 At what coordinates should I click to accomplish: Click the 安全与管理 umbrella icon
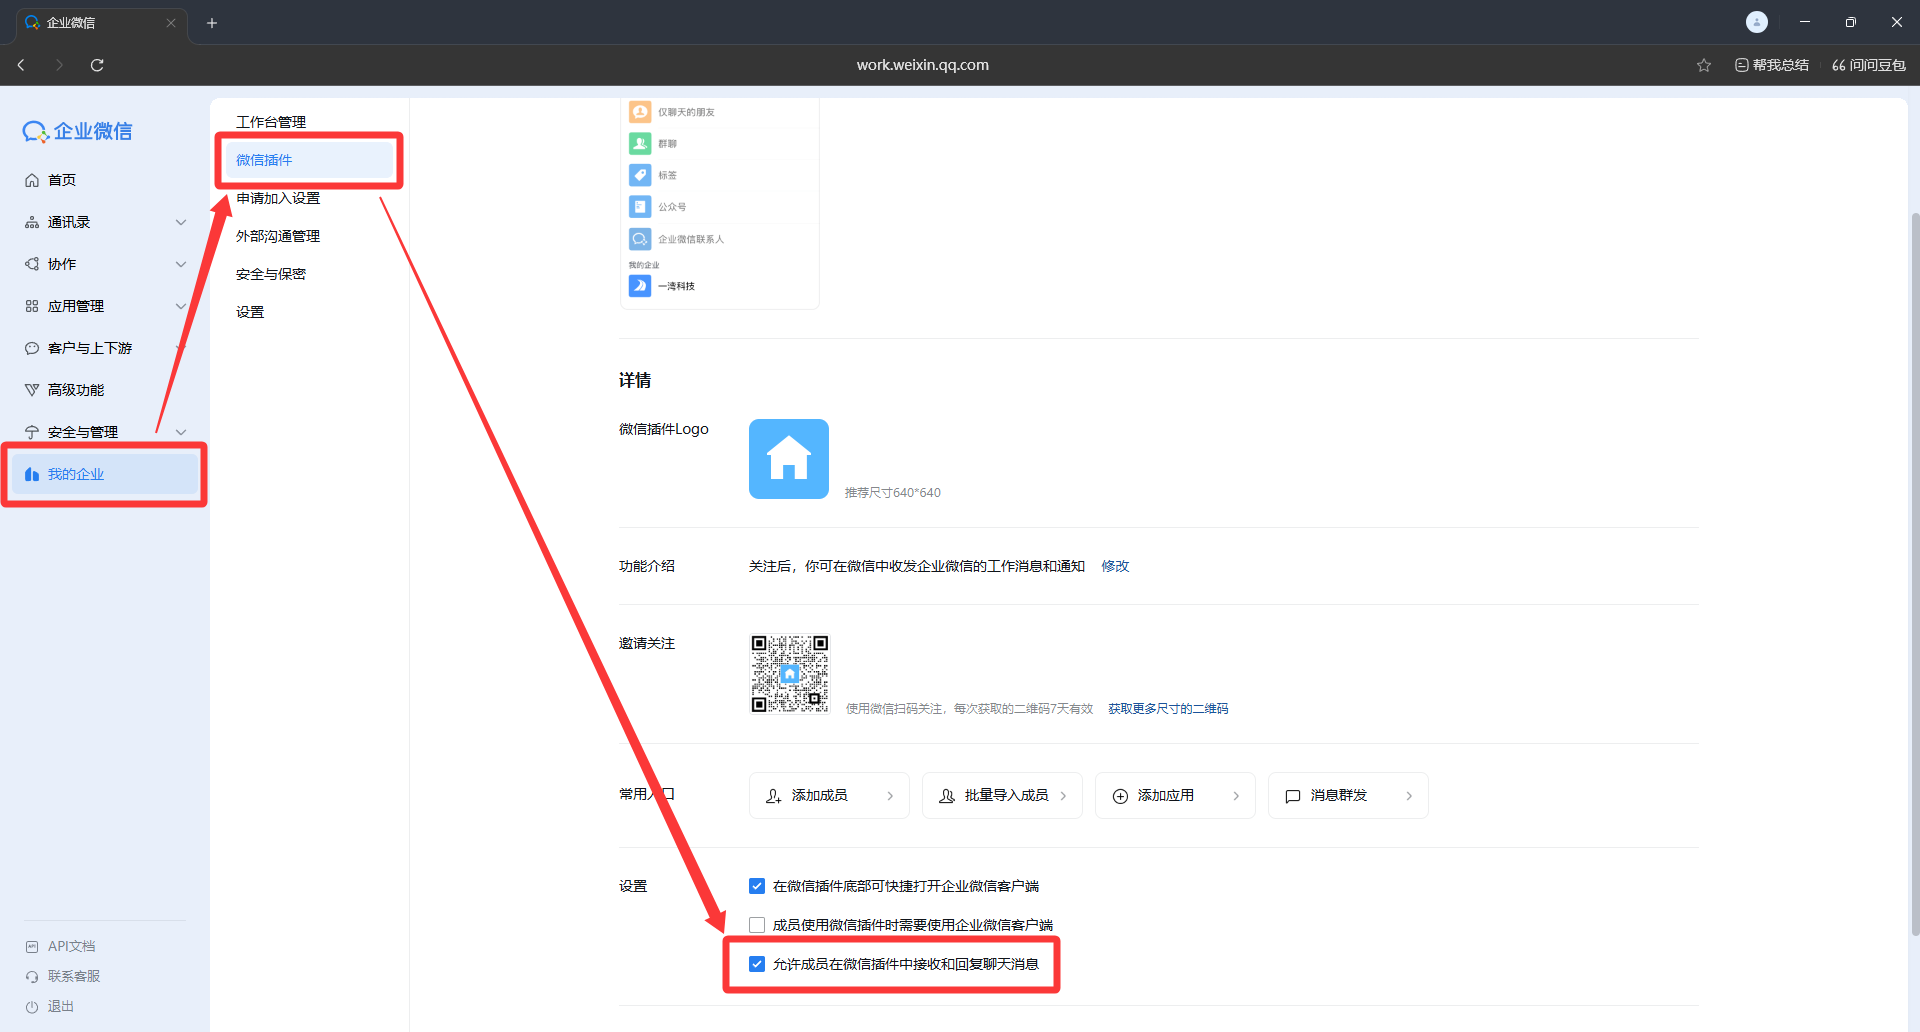(32, 432)
